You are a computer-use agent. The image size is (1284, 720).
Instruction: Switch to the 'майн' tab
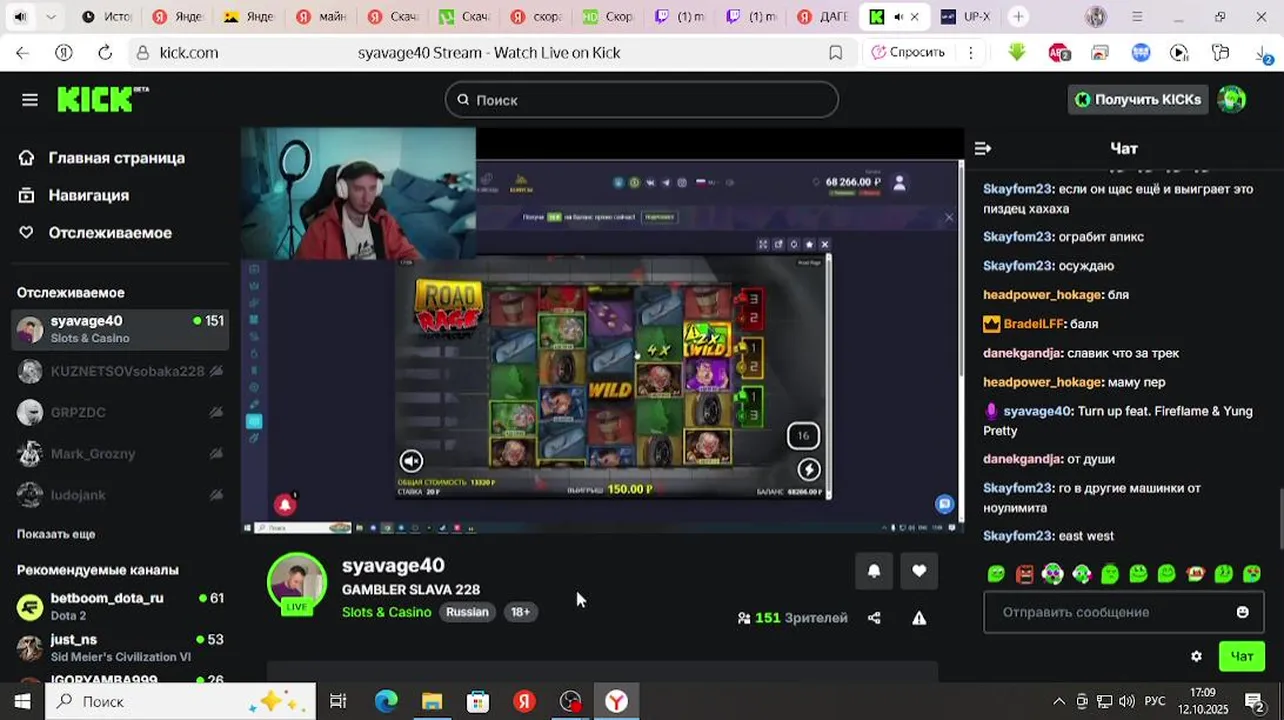321,17
